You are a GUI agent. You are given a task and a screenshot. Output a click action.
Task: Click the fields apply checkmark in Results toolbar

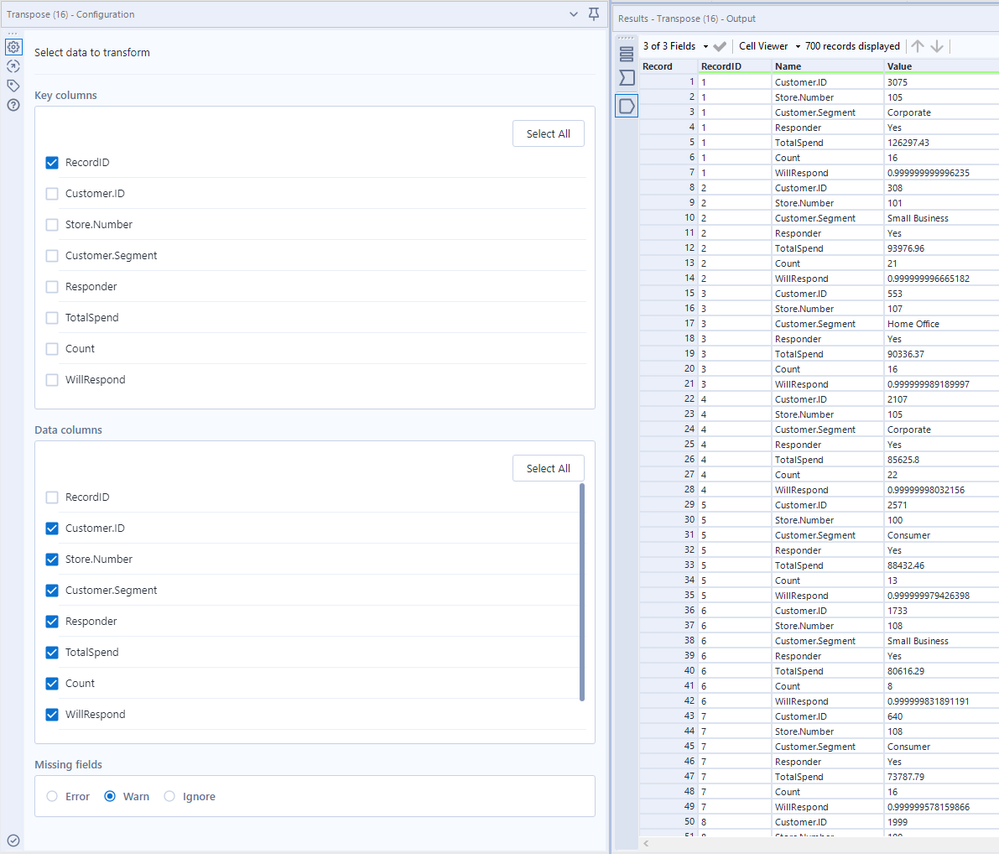[x=720, y=47]
